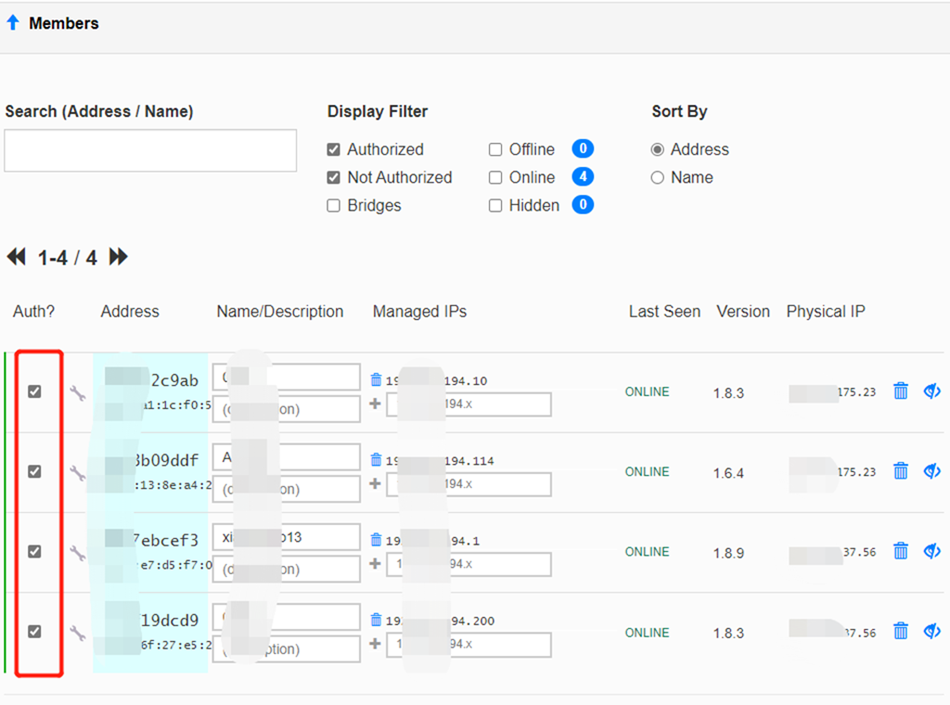Enable the Online display filter
This screenshot has height=705, width=950.
496,177
